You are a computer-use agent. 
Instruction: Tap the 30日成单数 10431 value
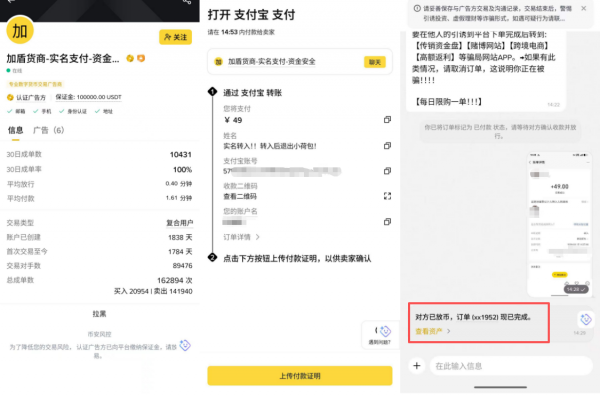(181, 155)
